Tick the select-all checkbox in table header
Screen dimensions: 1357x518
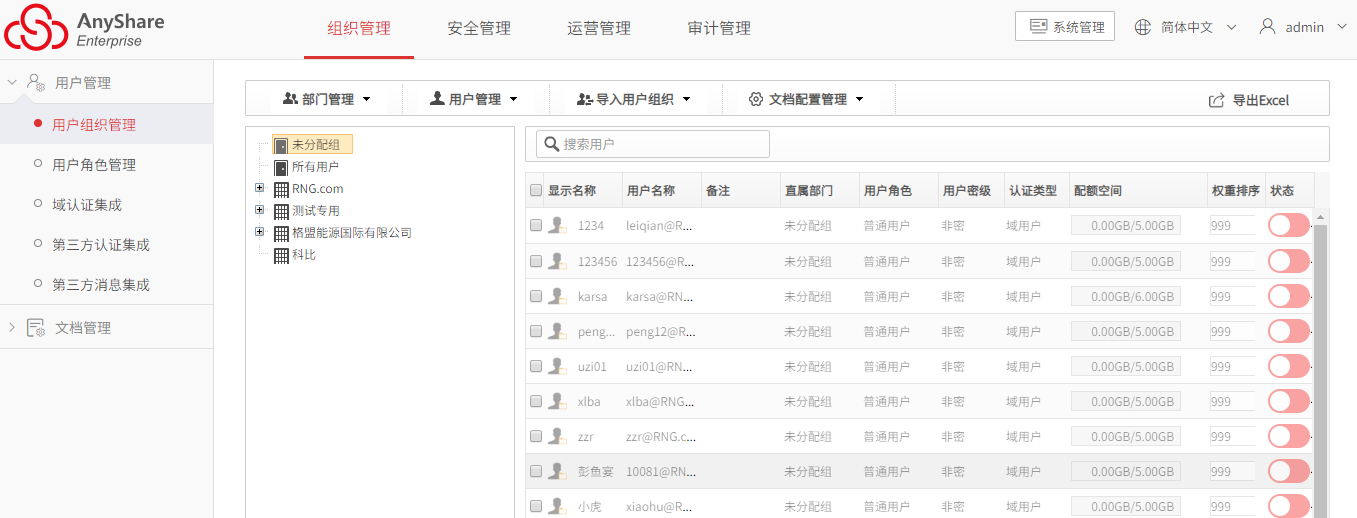point(536,190)
